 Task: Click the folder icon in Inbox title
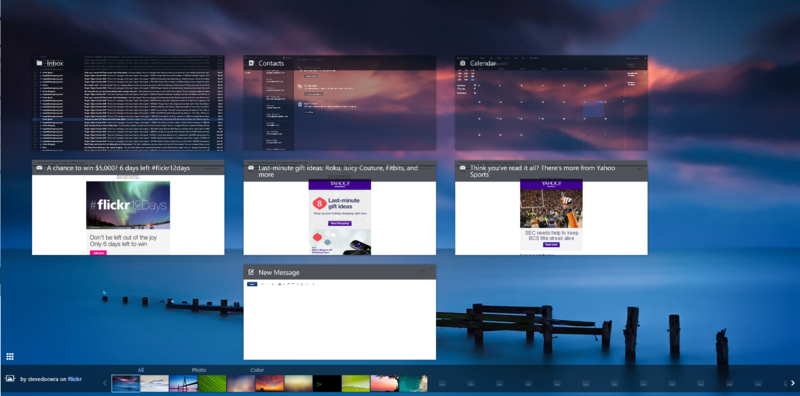pos(39,63)
